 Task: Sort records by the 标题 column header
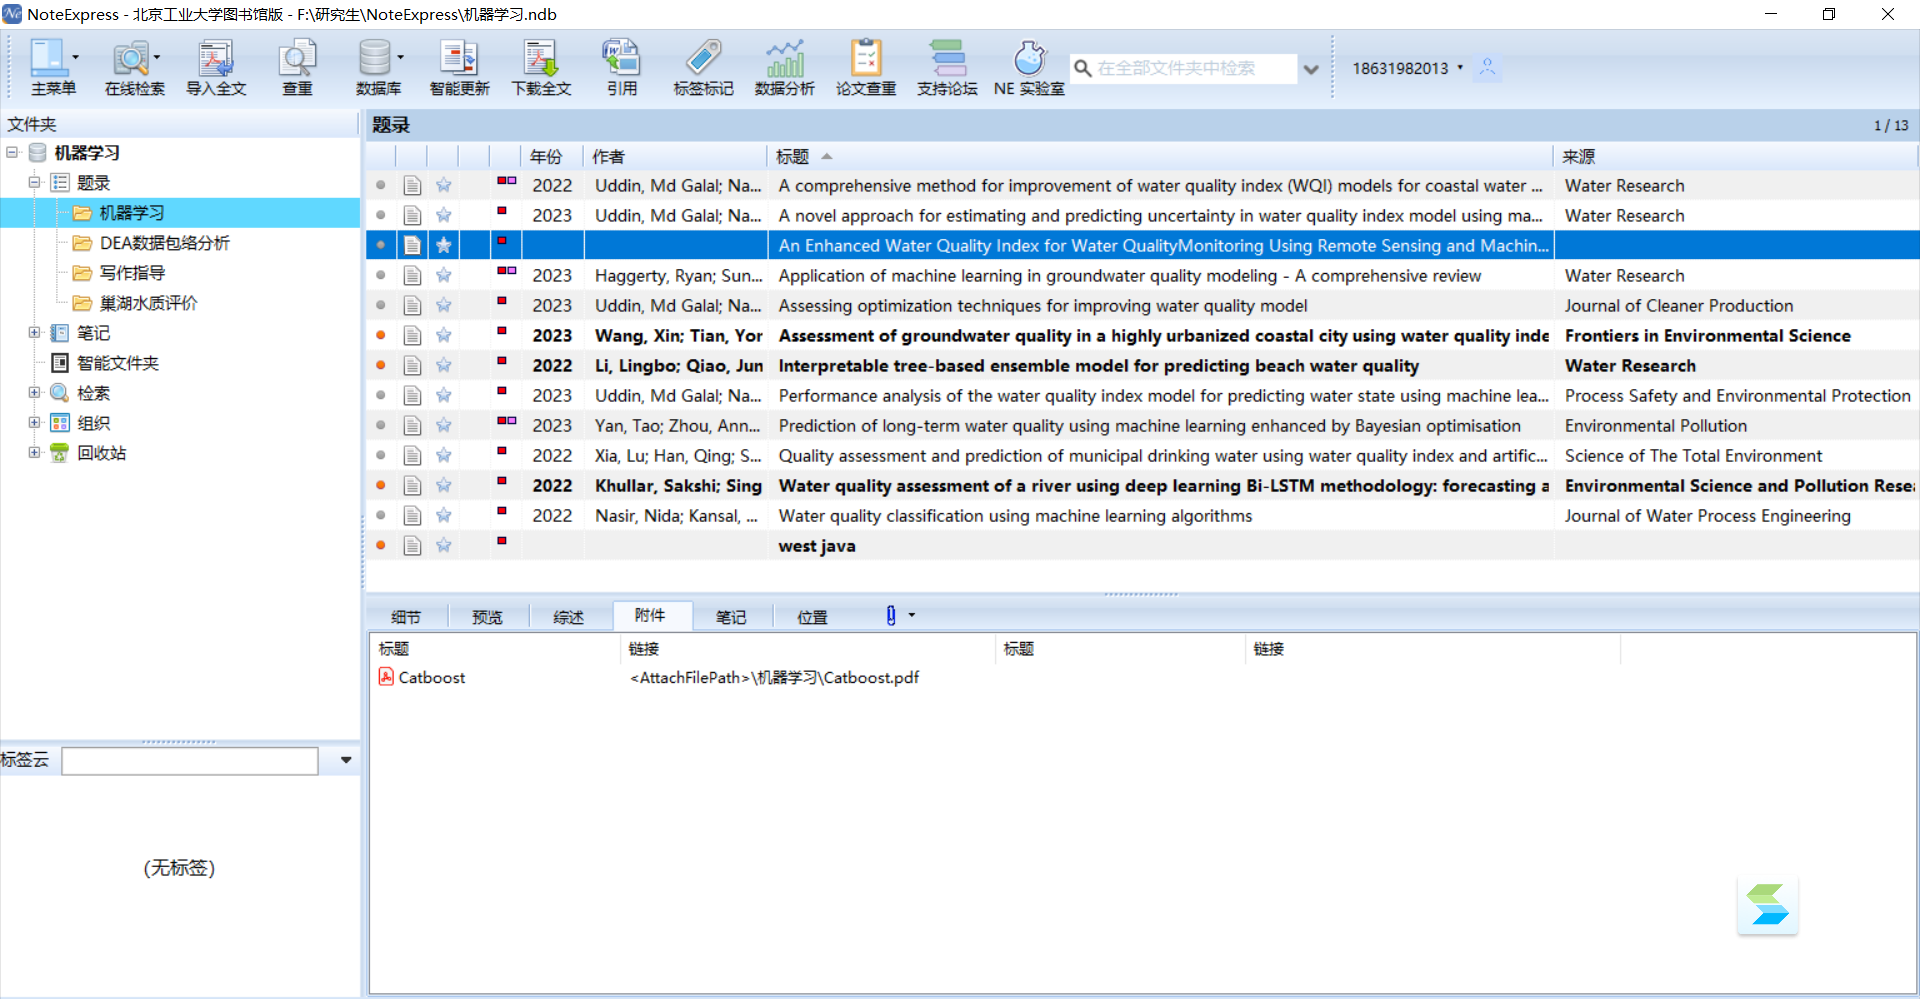[1160, 156]
